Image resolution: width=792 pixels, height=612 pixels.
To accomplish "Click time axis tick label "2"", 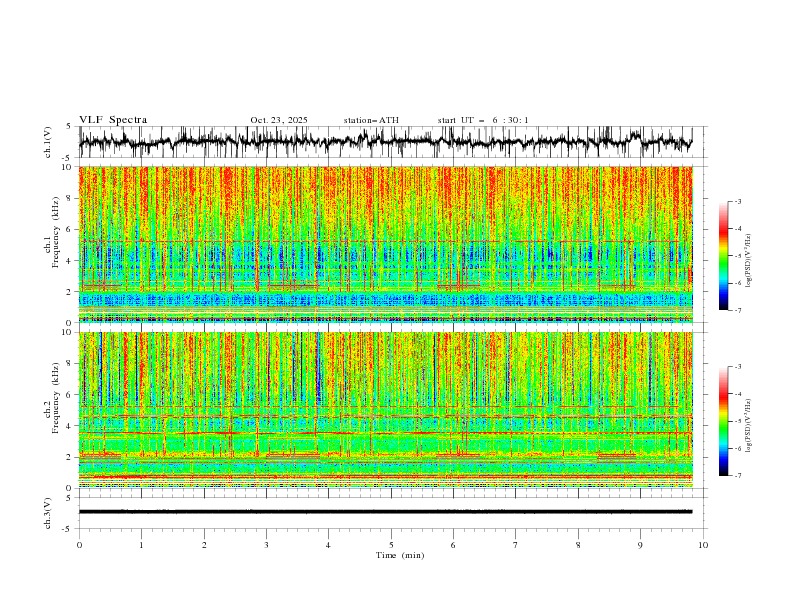I will coord(204,545).
